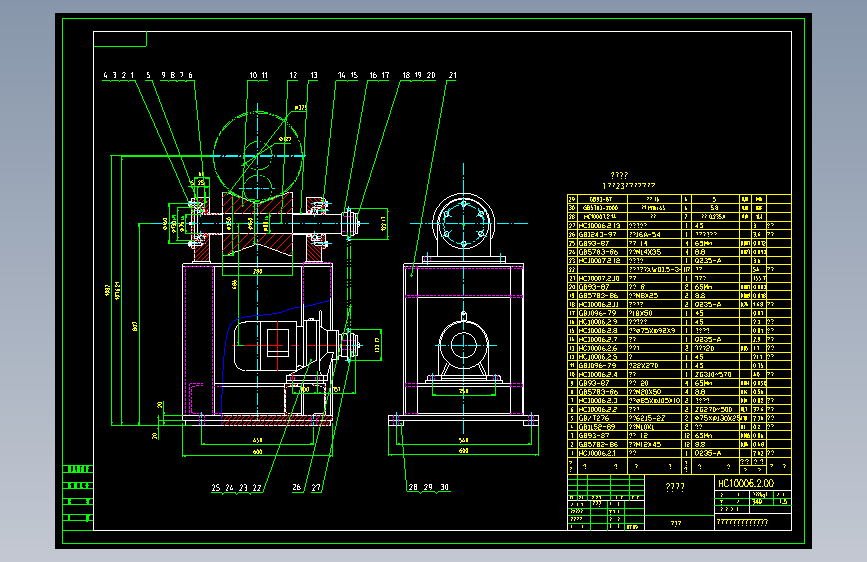Image resolution: width=867 pixels, height=562 pixels.
Task: Click part code HC10007.2.12 in parts list
Action: (599, 261)
